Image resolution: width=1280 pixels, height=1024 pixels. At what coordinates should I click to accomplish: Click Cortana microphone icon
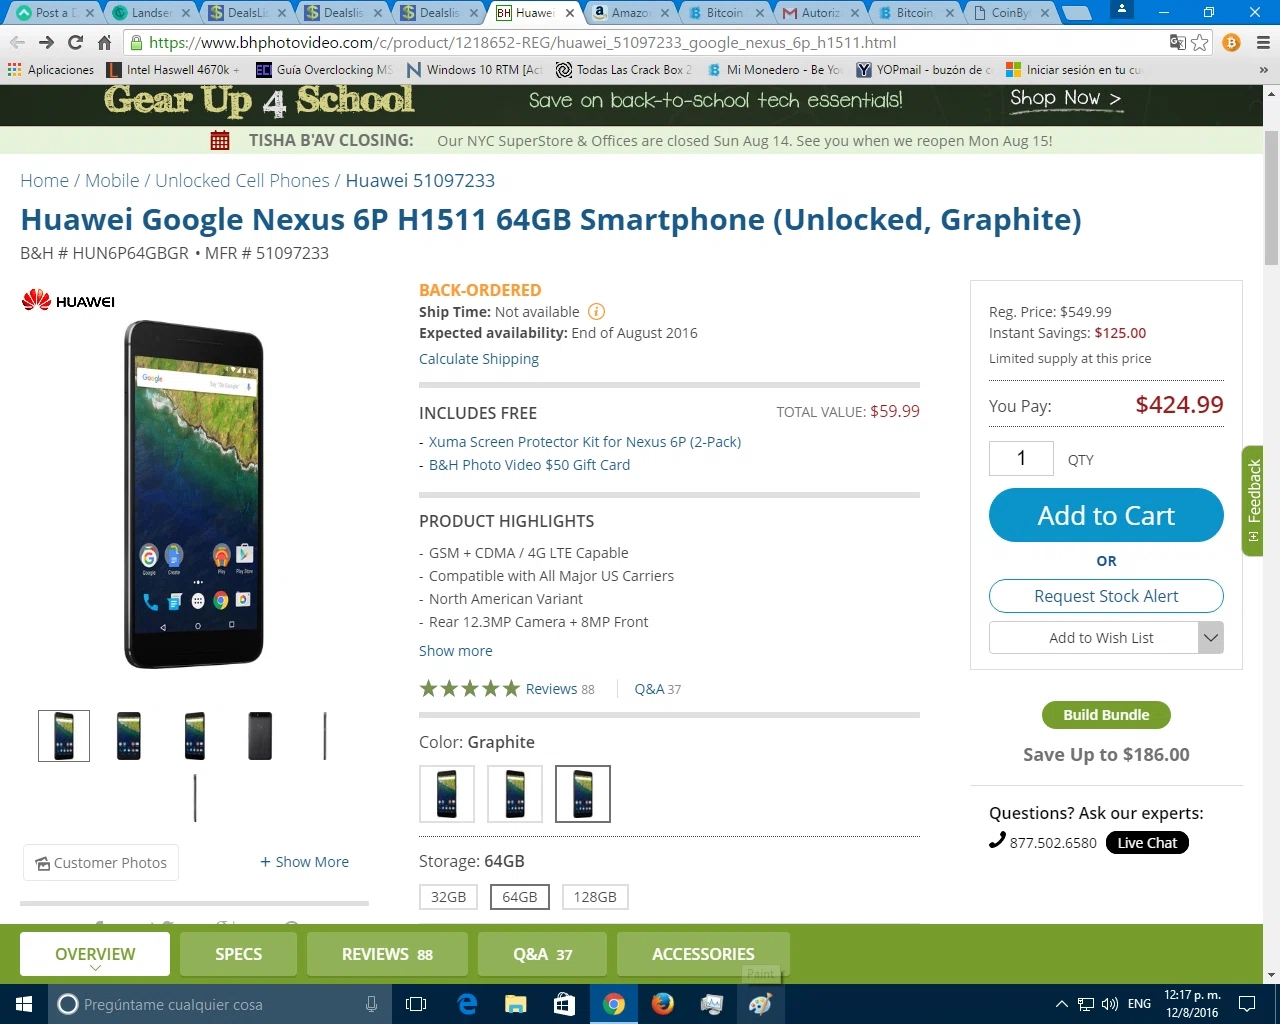[371, 1004]
